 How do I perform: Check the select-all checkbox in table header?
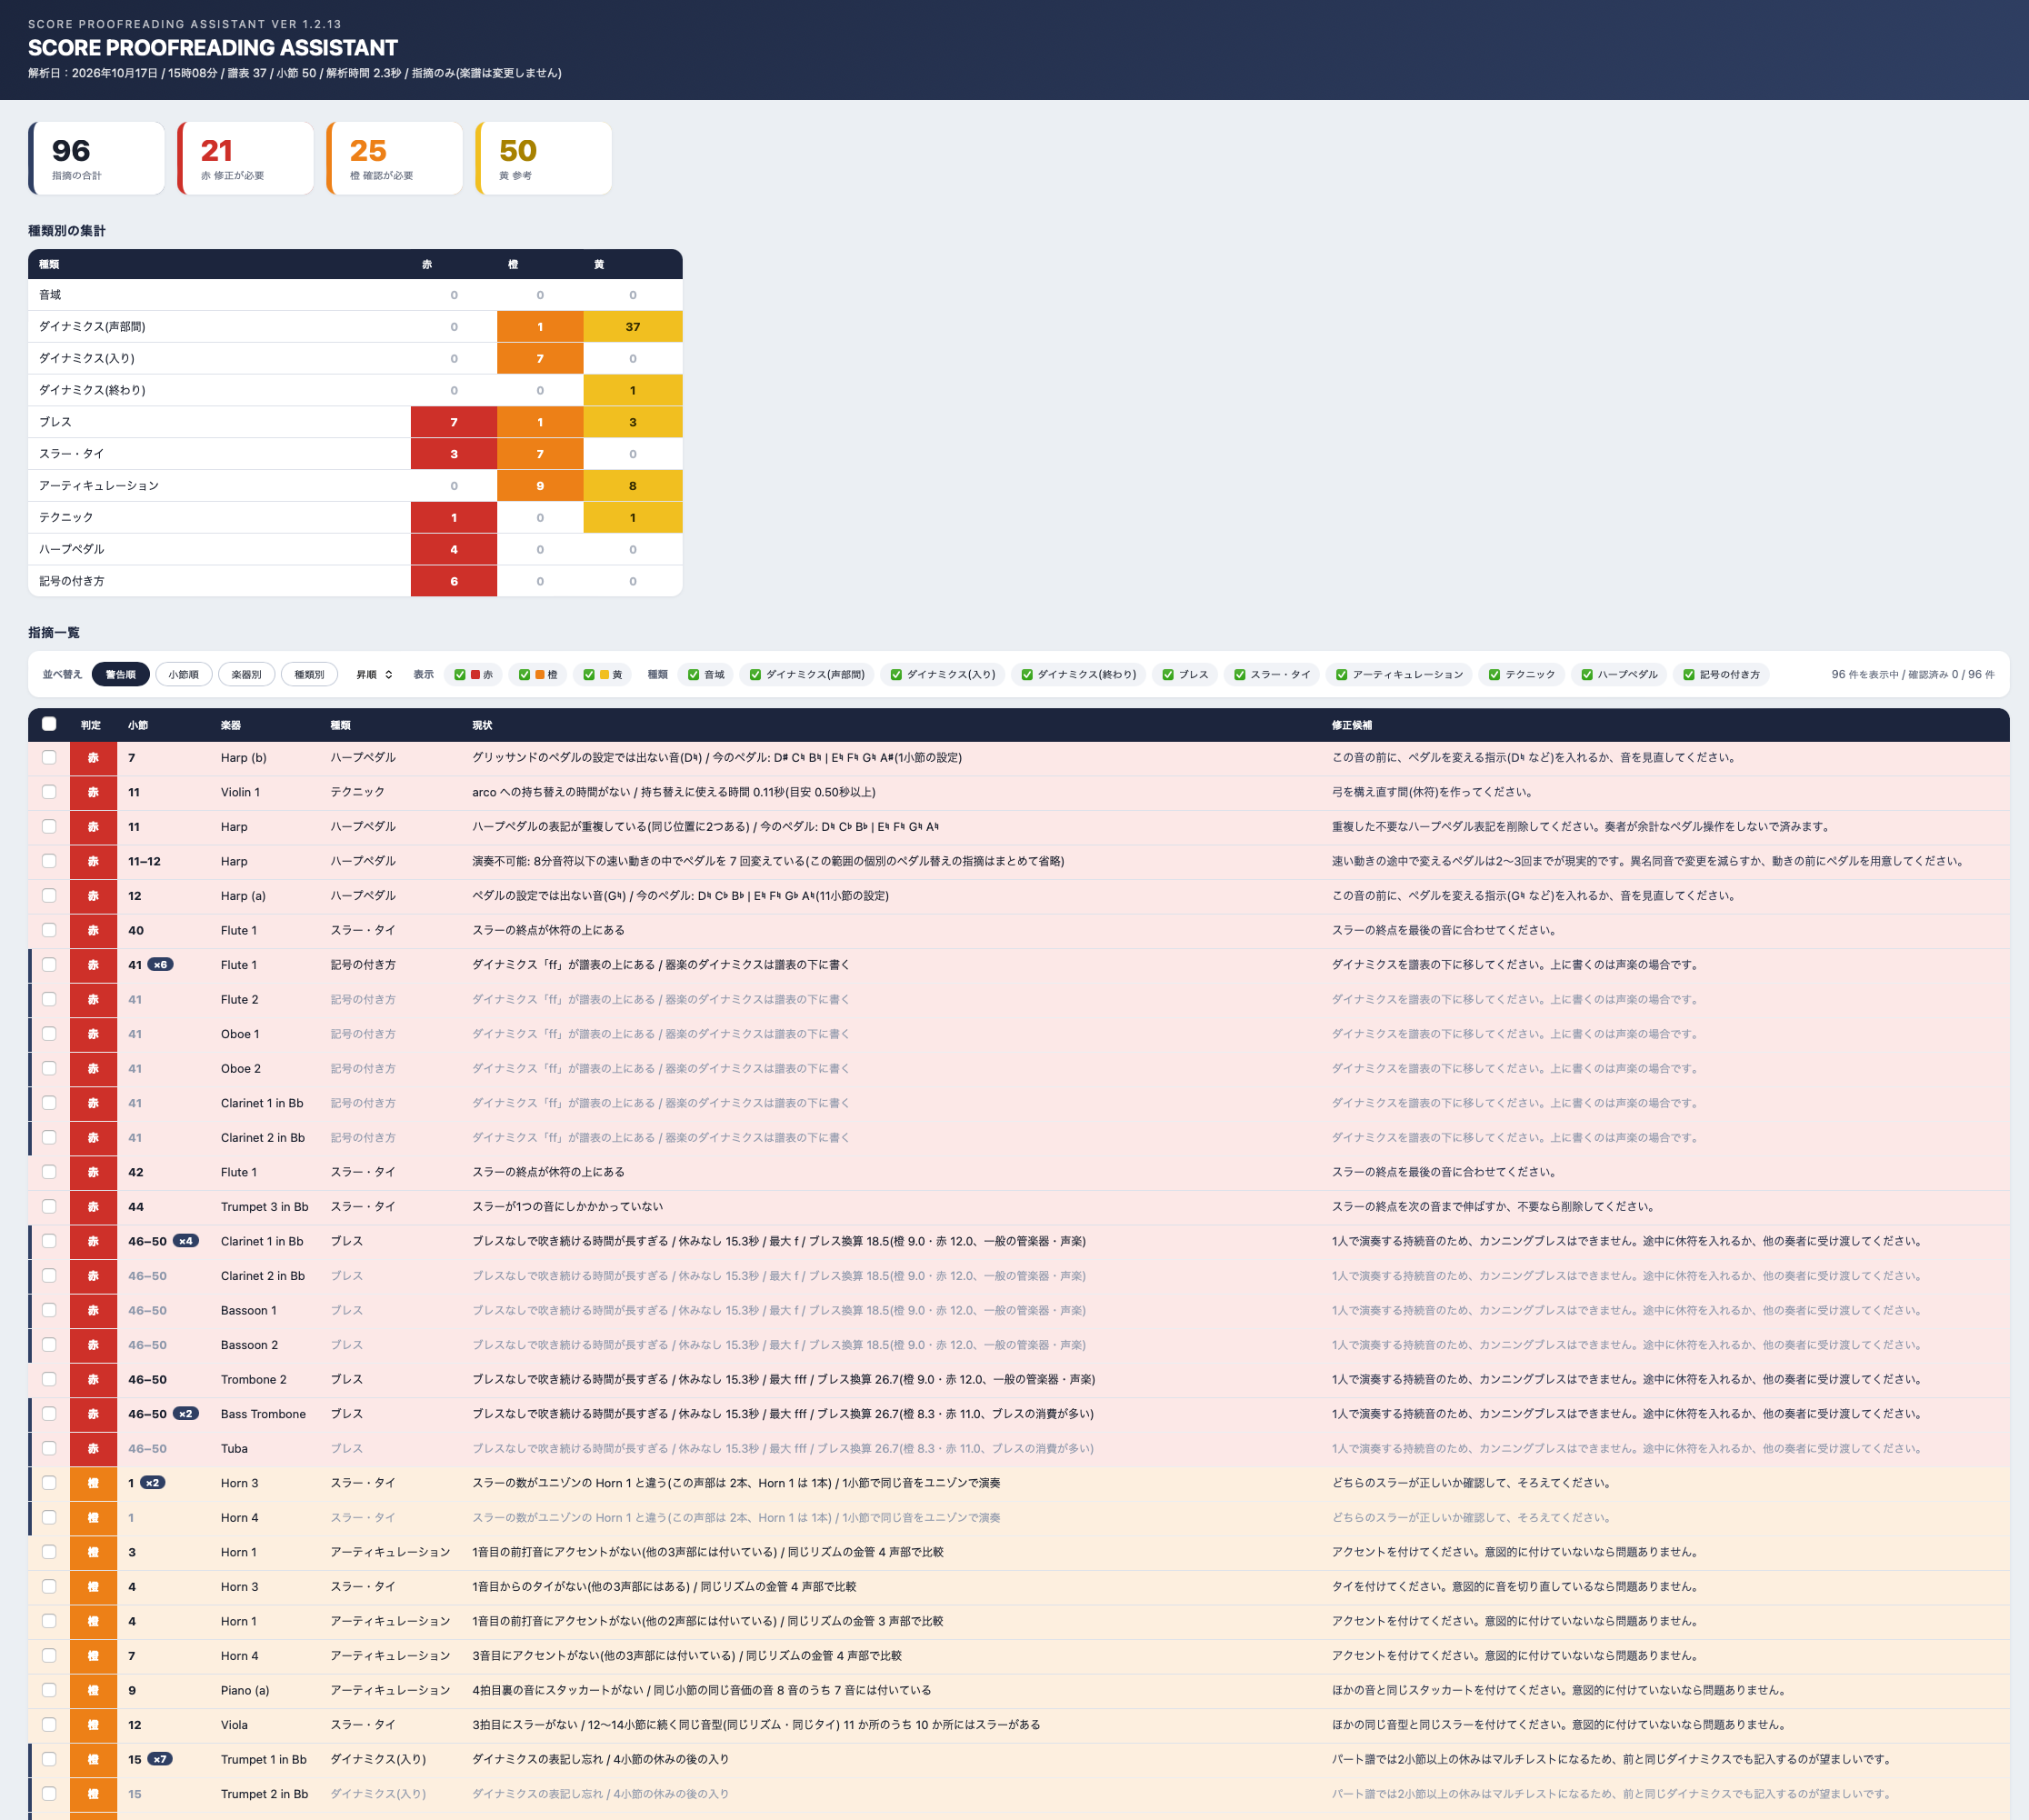point(49,724)
